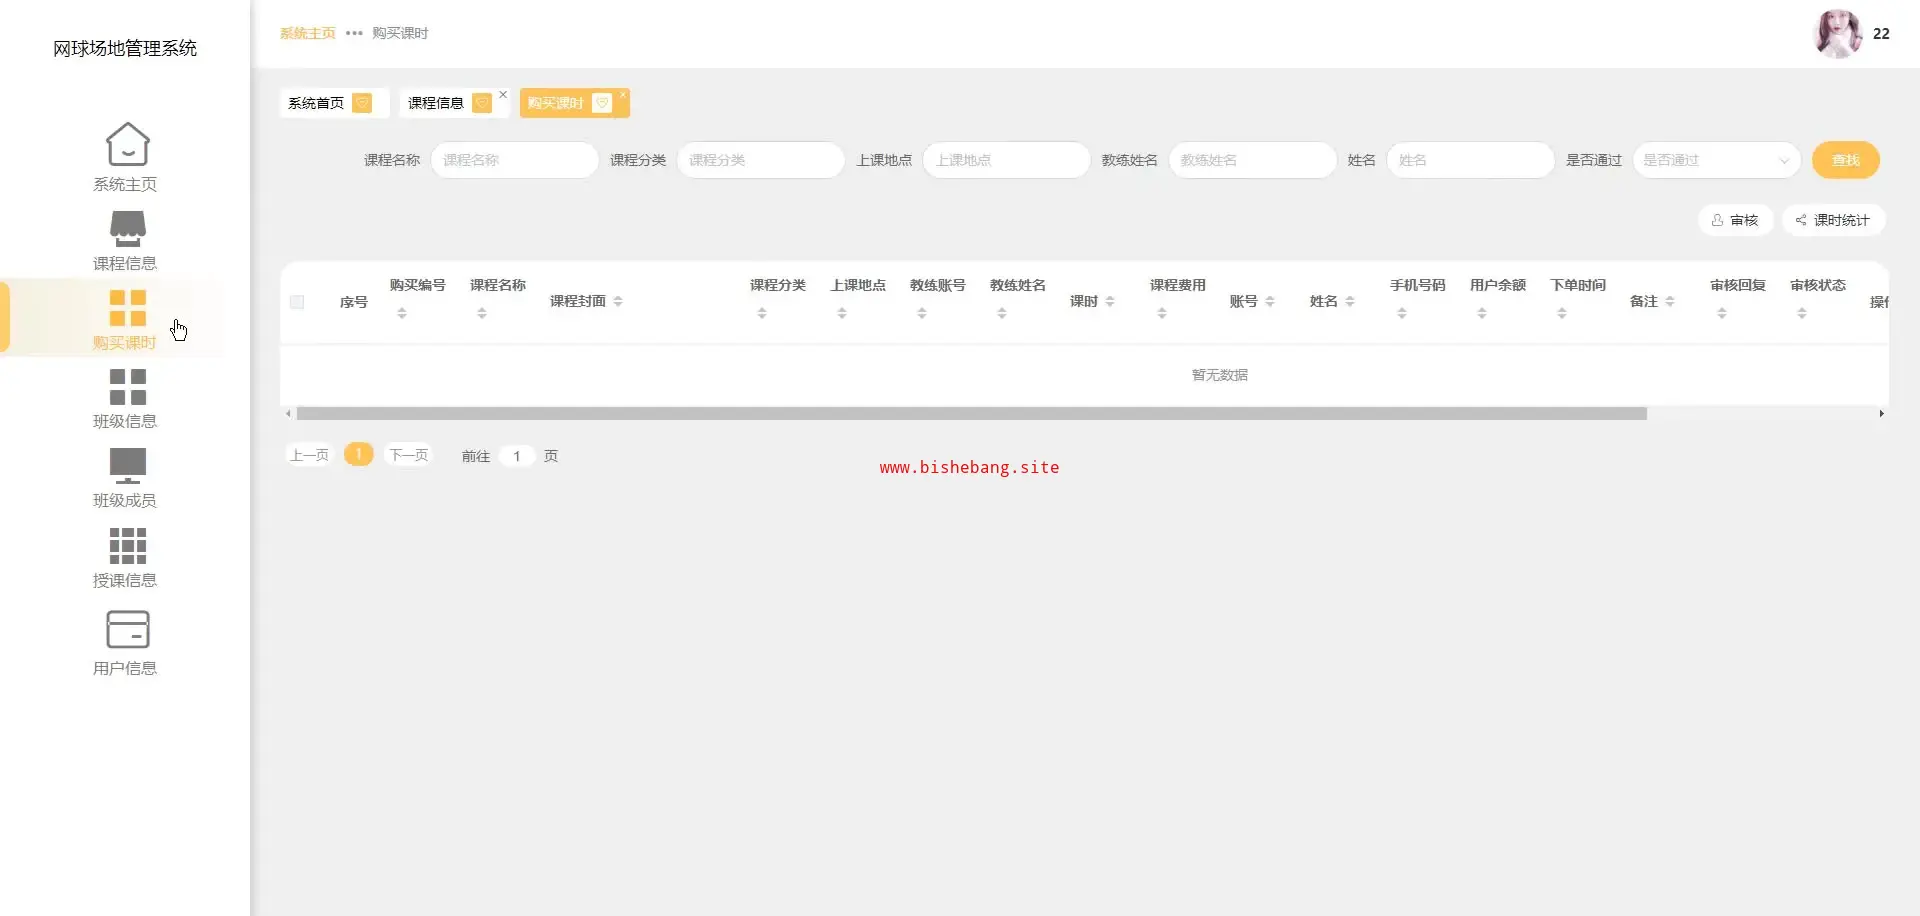Click 系统主页 breadcrumb link
This screenshot has height=916, width=1920.
308,33
